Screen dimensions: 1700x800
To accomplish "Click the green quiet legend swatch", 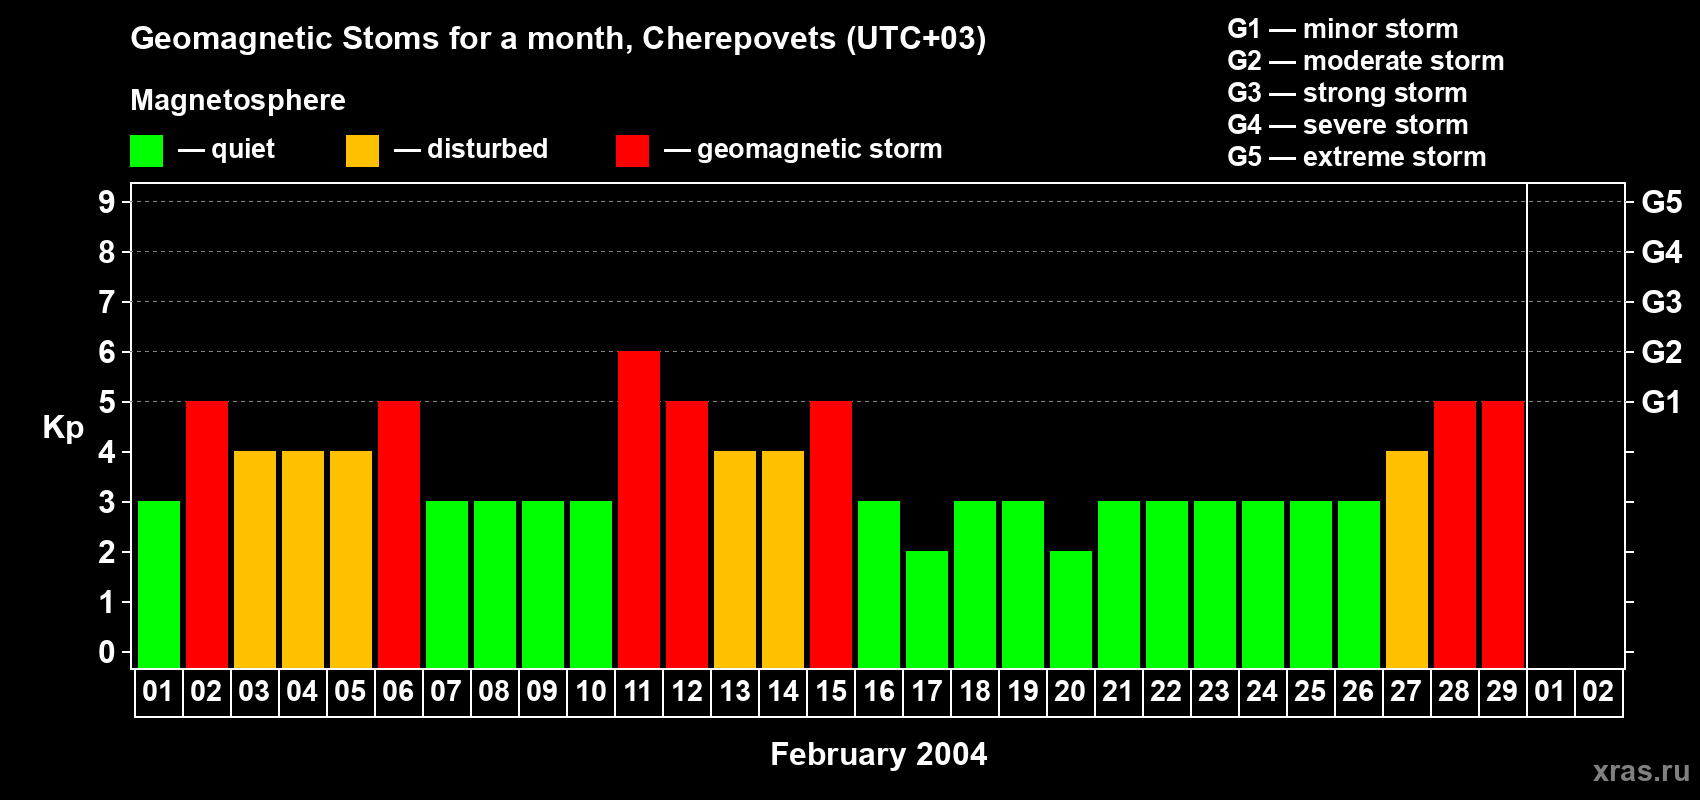I will coord(146,151).
